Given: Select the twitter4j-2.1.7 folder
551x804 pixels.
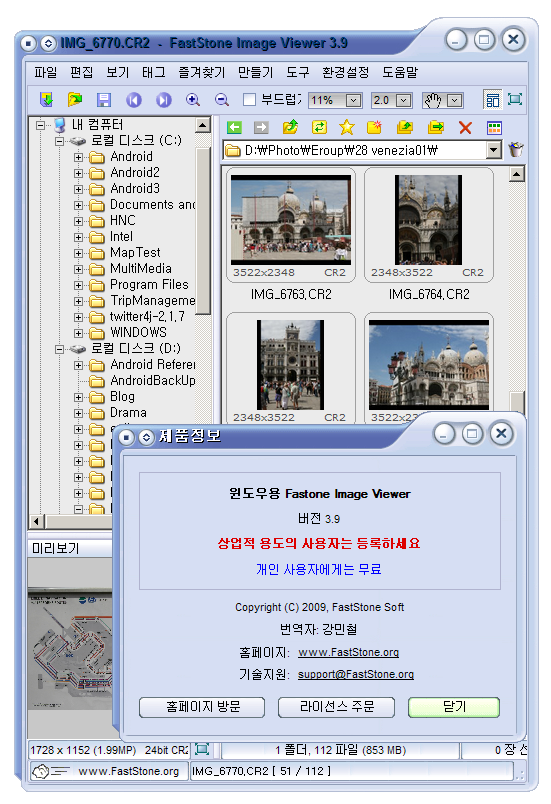Looking at the screenshot, I should point(148,317).
